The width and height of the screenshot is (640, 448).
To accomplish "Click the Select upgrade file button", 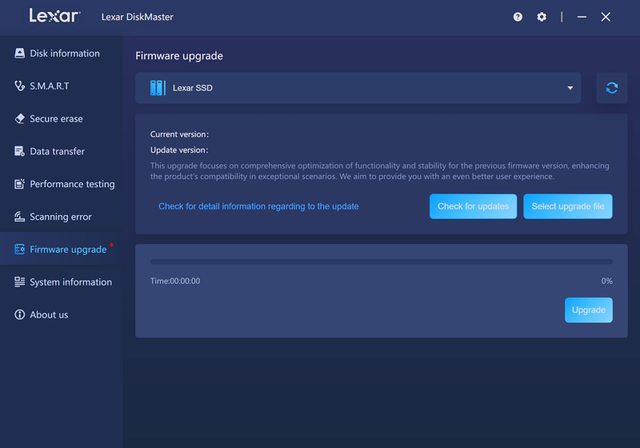I will [x=567, y=206].
